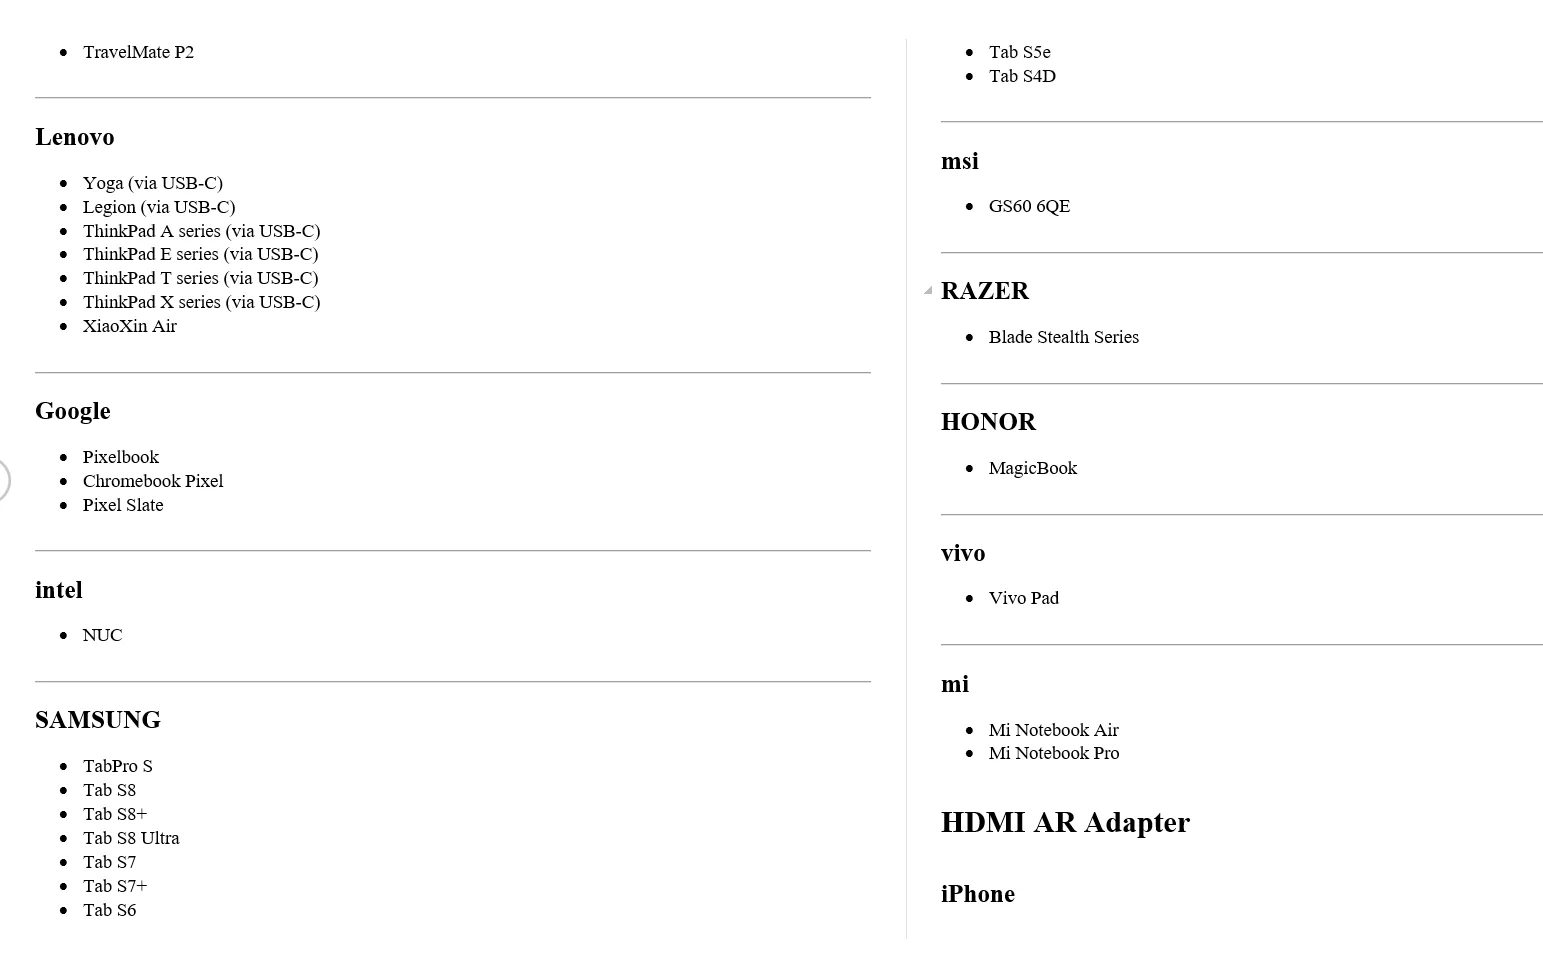Image resolution: width=1543 pixels, height=961 pixels.
Task: Click the MagicBook list item
Action: point(1033,468)
